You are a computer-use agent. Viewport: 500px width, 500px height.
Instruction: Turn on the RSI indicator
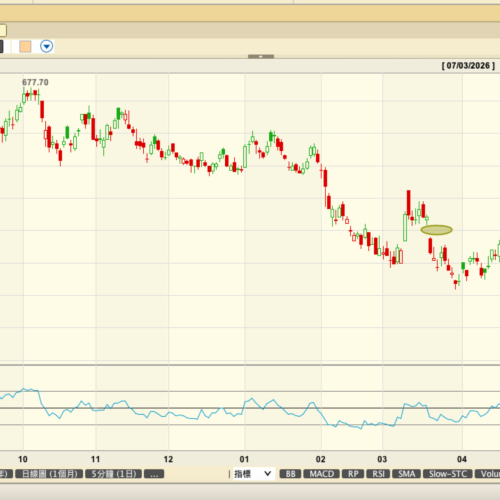(x=378, y=474)
